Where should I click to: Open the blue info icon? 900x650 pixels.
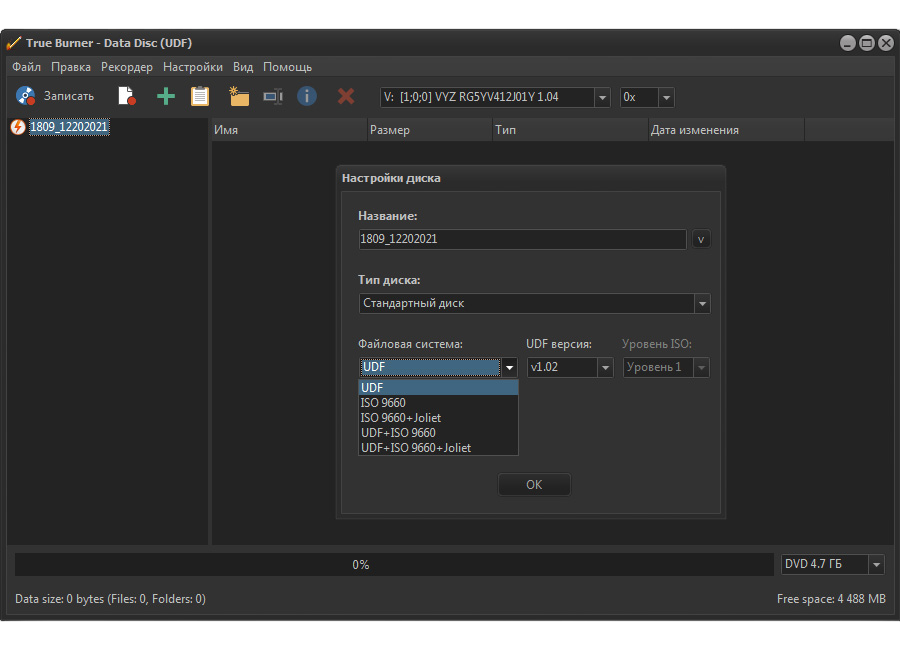tap(307, 96)
